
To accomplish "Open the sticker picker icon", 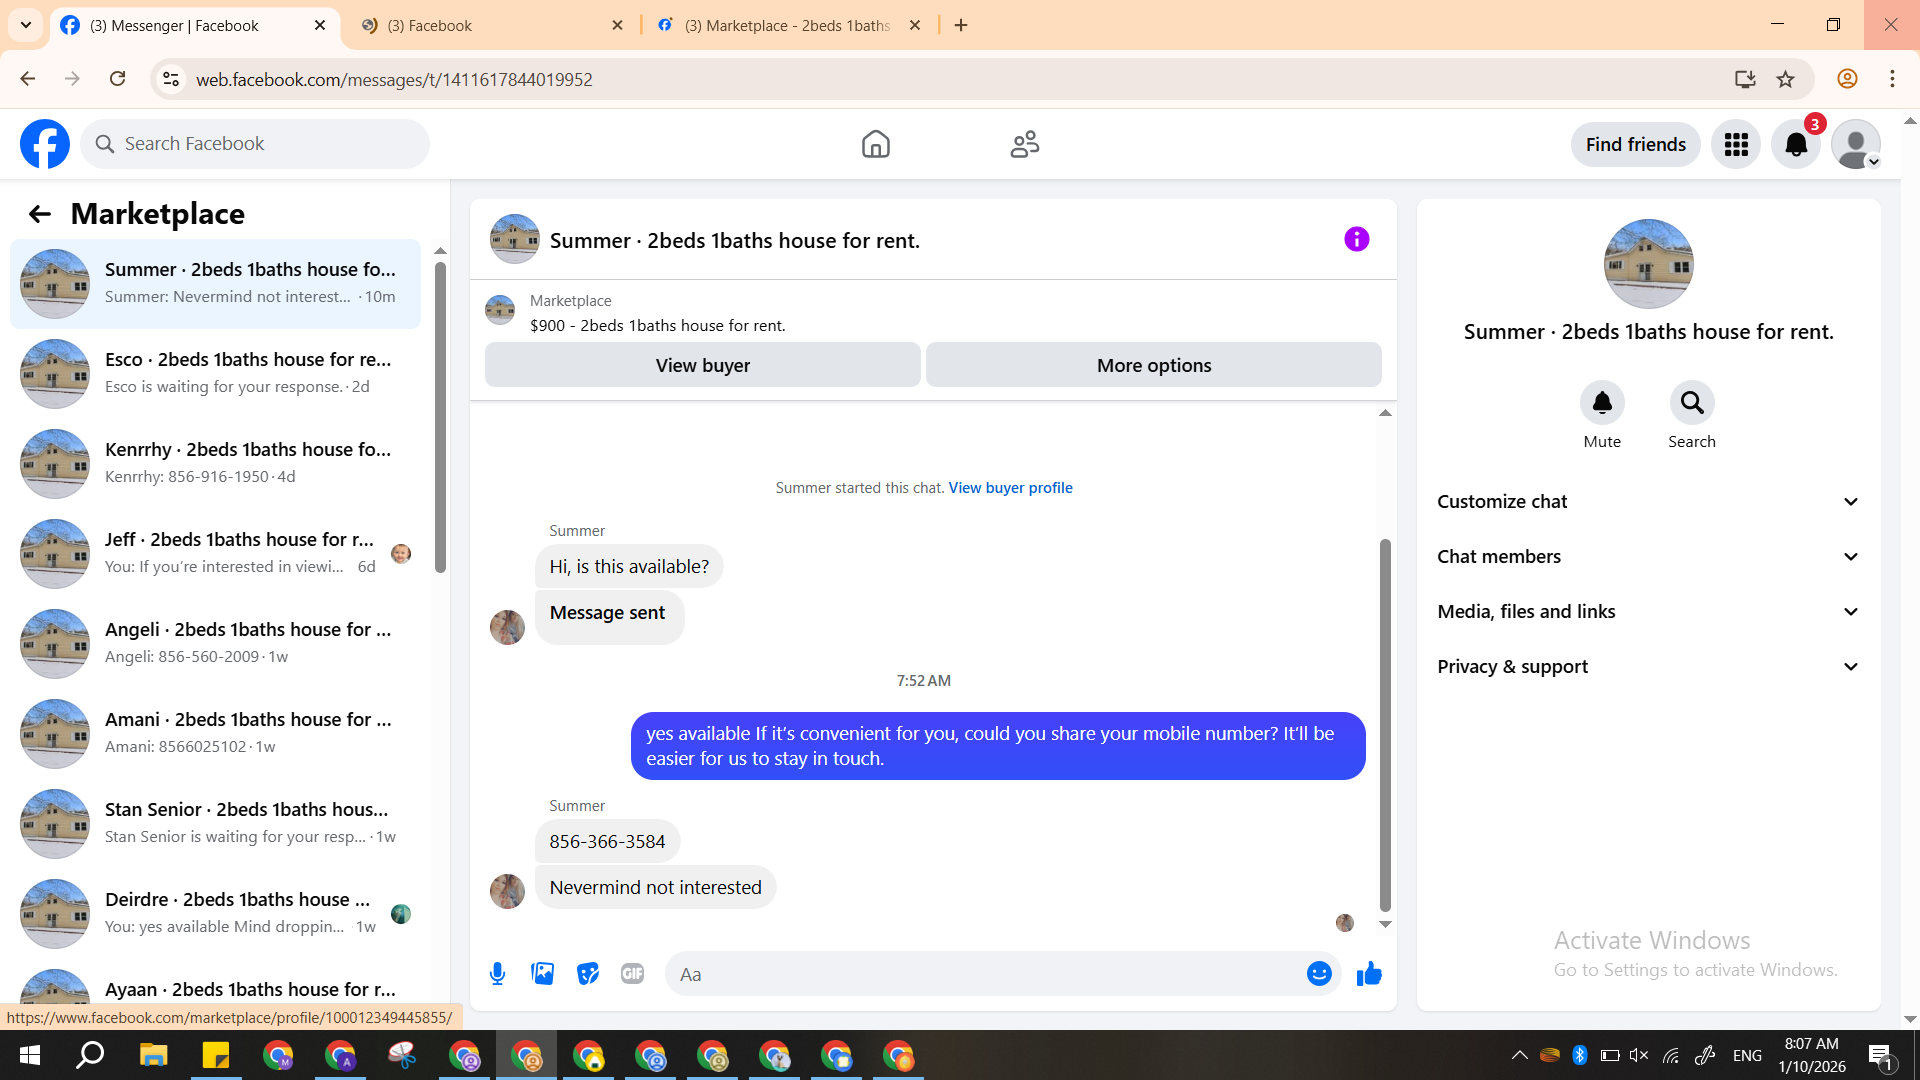I will 588,973.
